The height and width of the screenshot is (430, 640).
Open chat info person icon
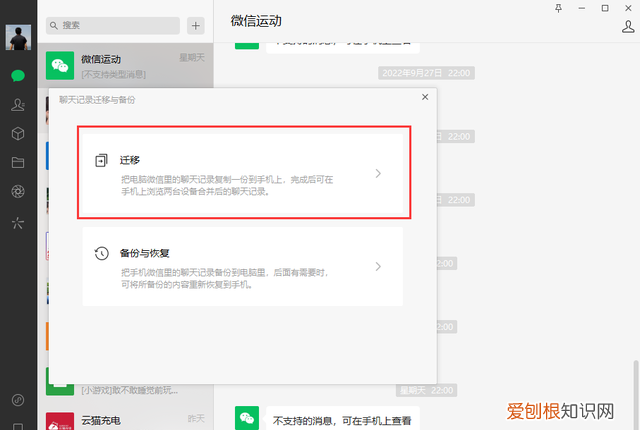click(x=628, y=27)
